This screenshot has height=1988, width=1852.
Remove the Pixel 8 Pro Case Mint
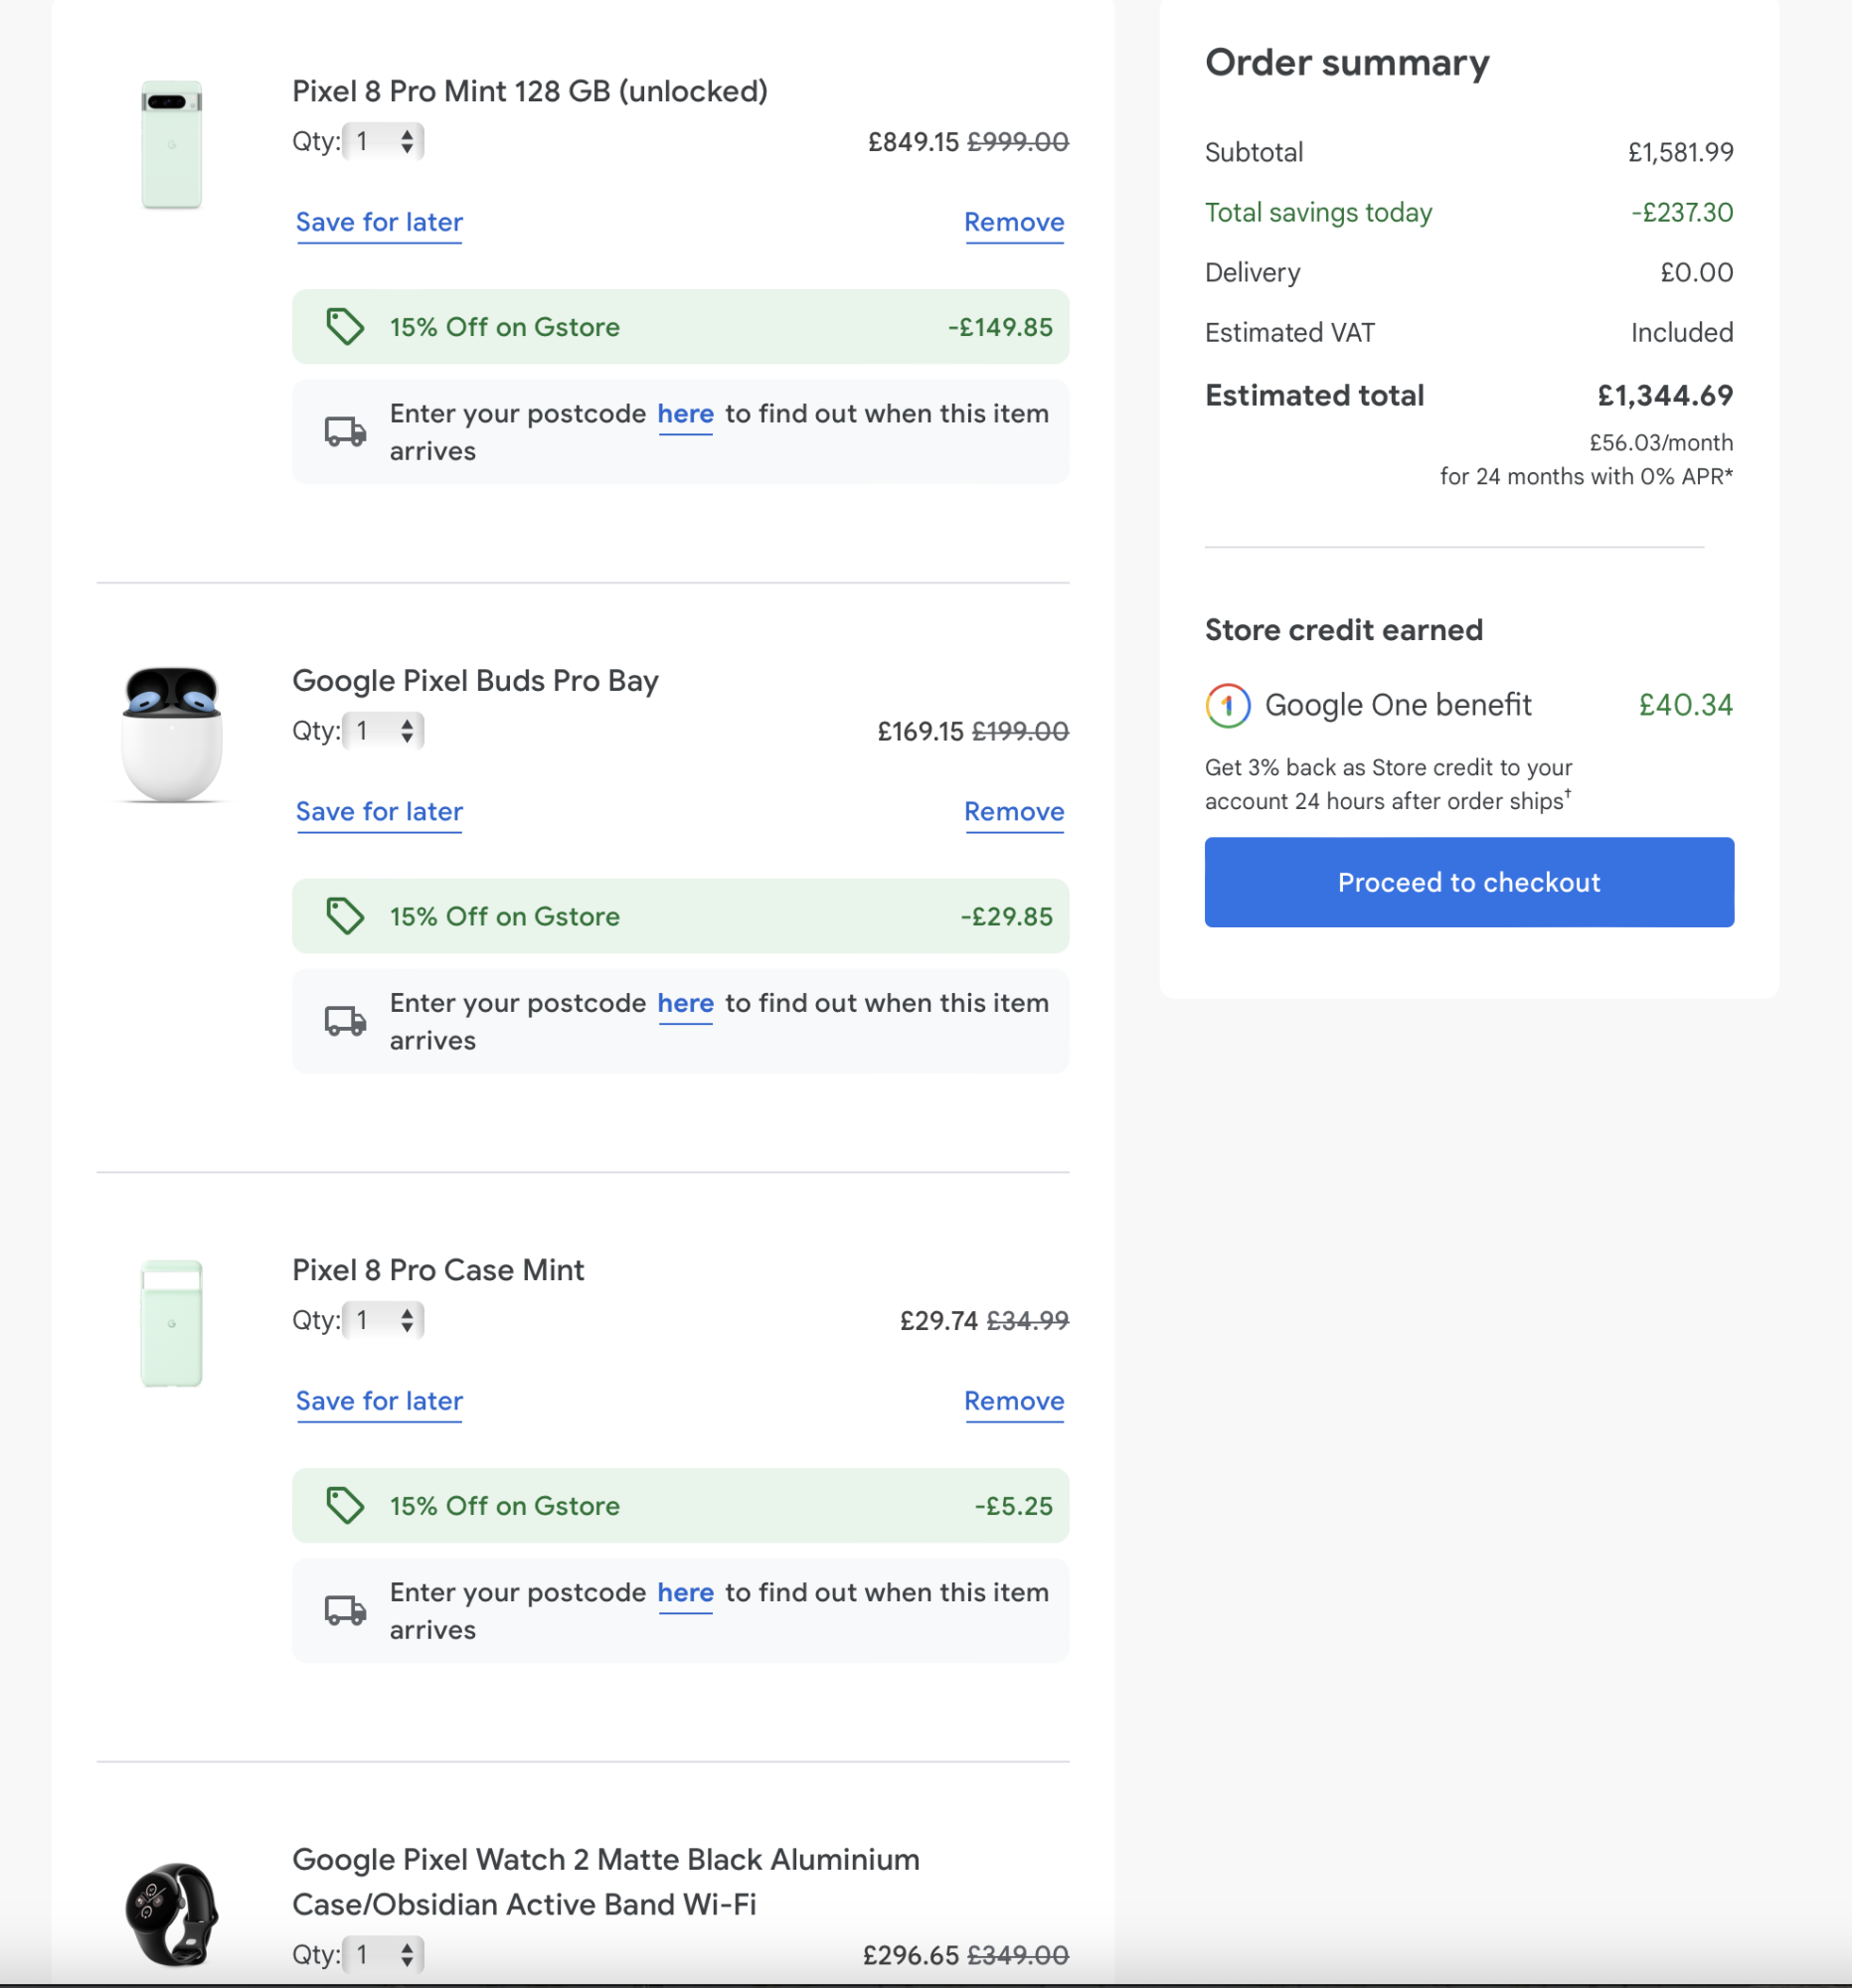click(x=1013, y=1401)
